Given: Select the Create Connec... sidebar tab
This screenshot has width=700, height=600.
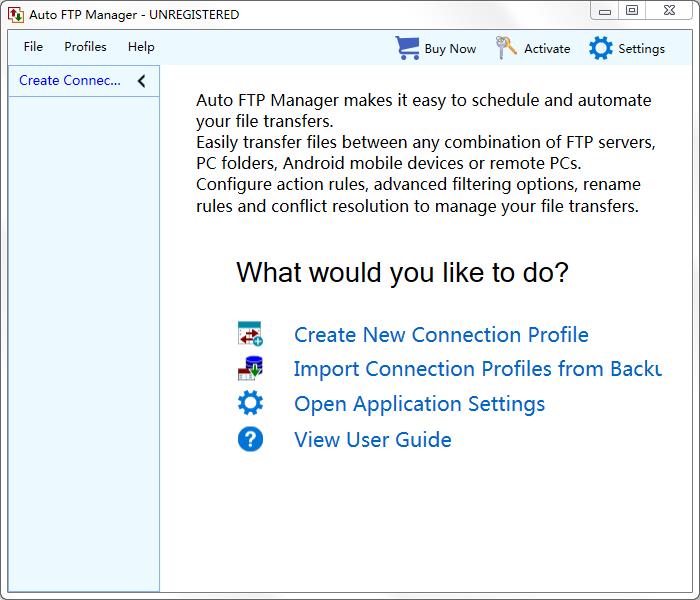Looking at the screenshot, I should tap(70, 81).
